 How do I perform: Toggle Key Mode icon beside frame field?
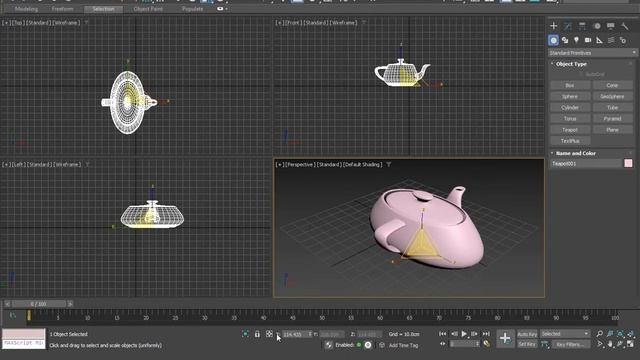443,344
